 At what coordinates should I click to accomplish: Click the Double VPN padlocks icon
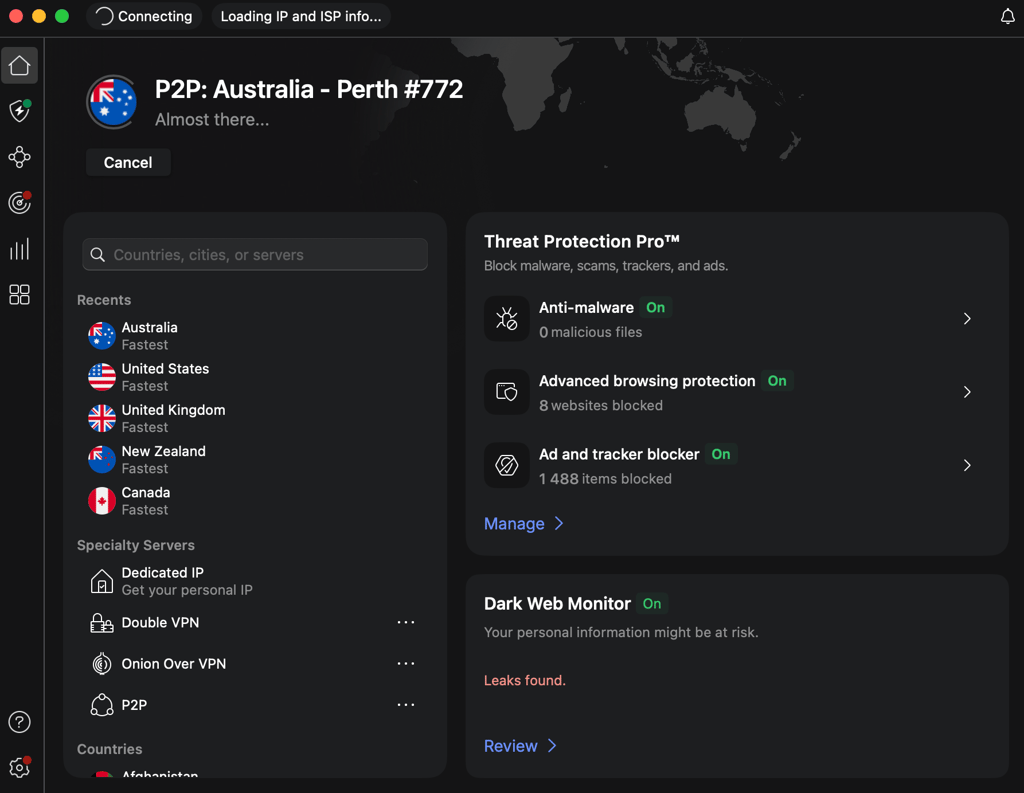click(x=102, y=623)
